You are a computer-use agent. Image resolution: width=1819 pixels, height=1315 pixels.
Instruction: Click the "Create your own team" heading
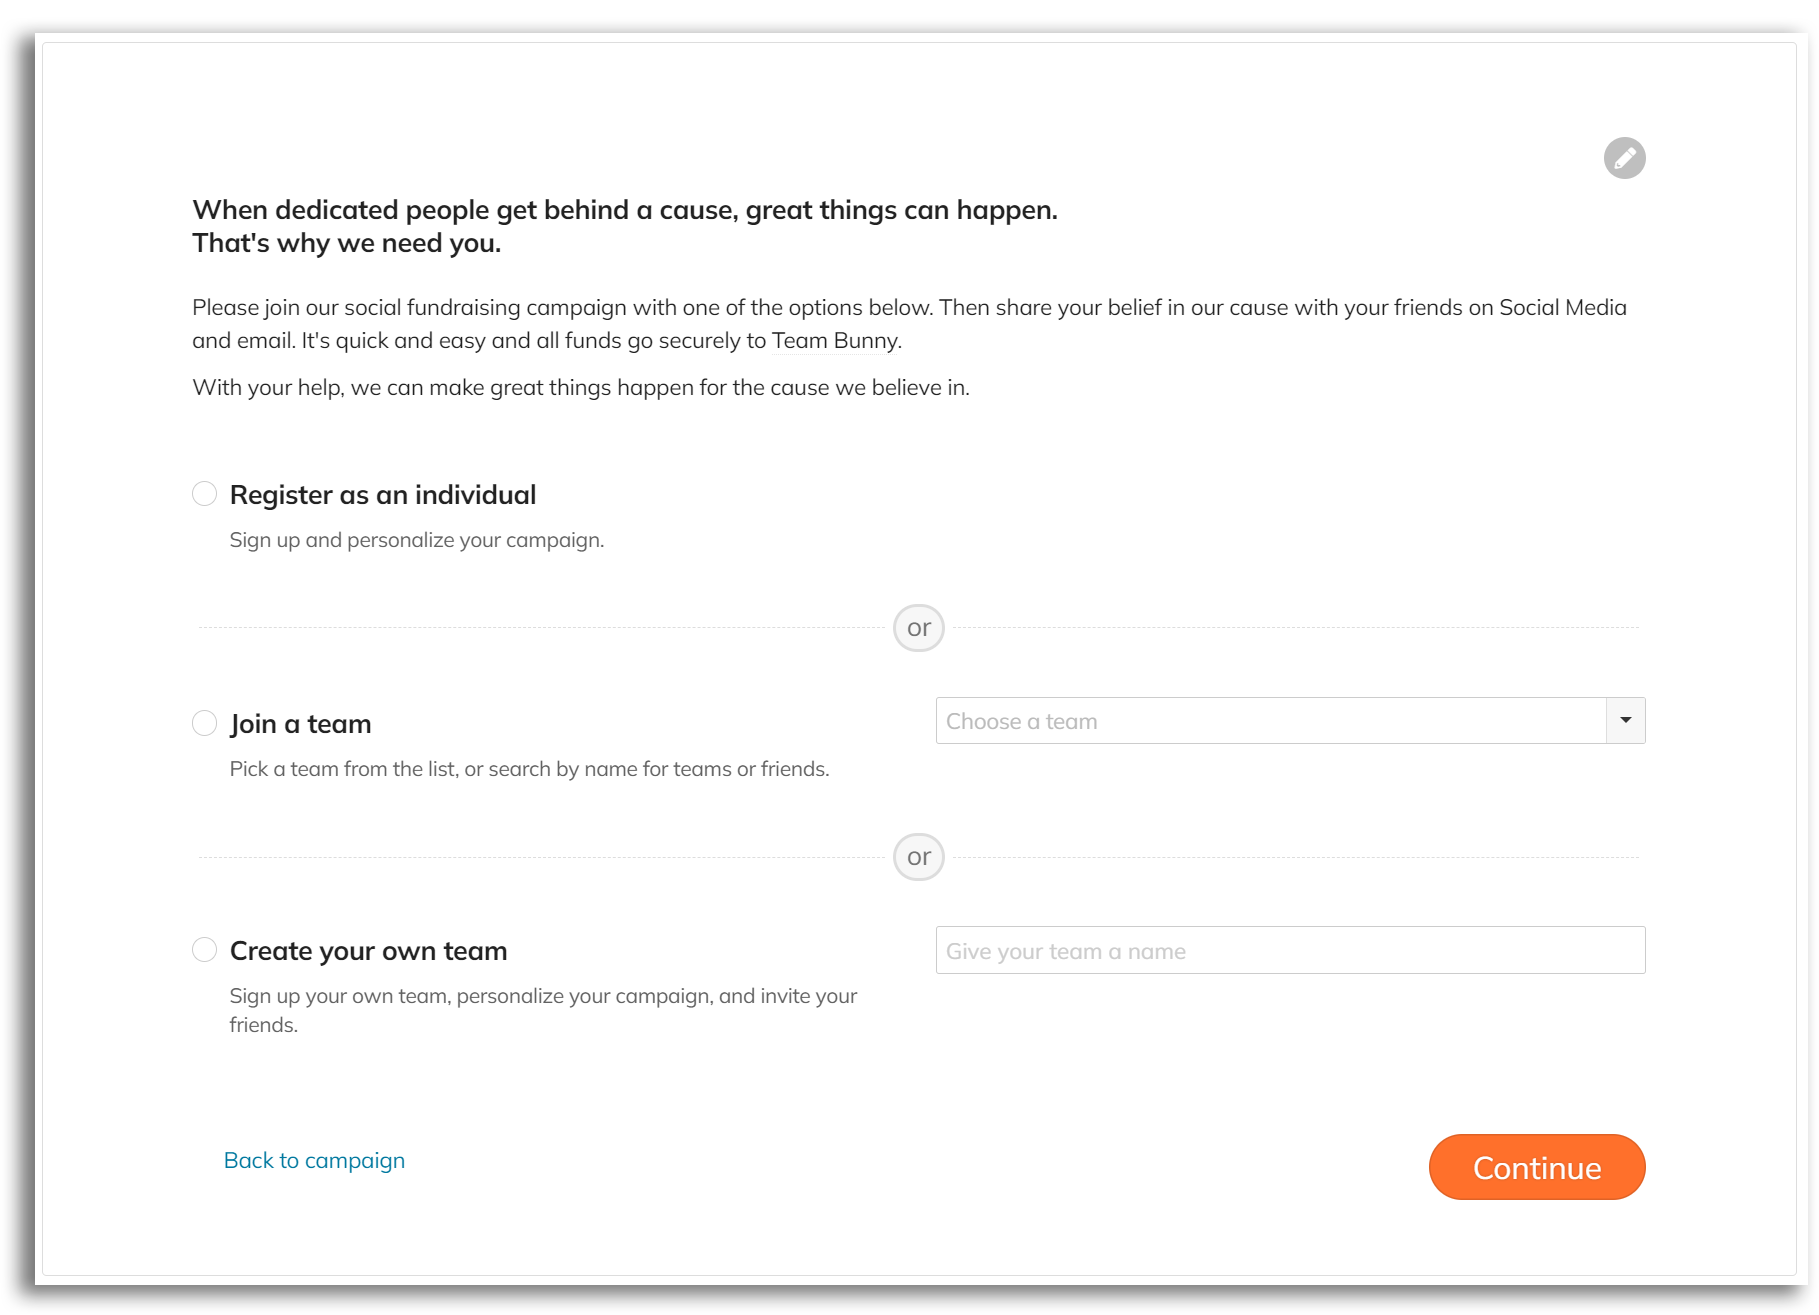point(368,950)
